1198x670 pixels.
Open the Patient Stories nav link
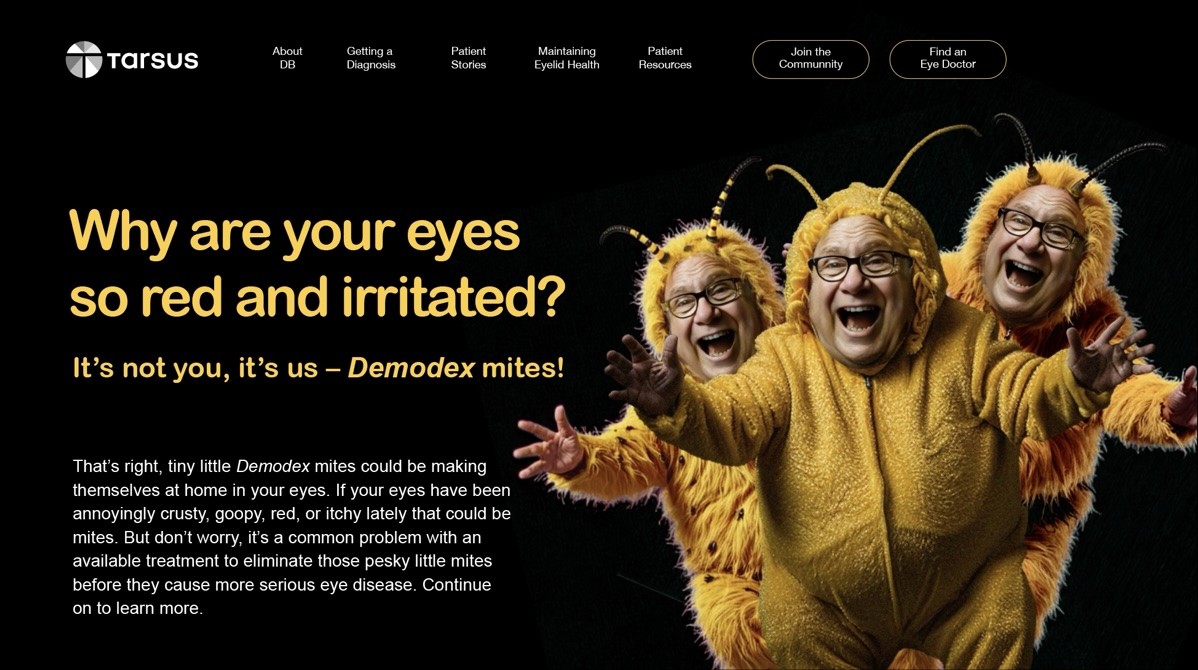coord(468,58)
